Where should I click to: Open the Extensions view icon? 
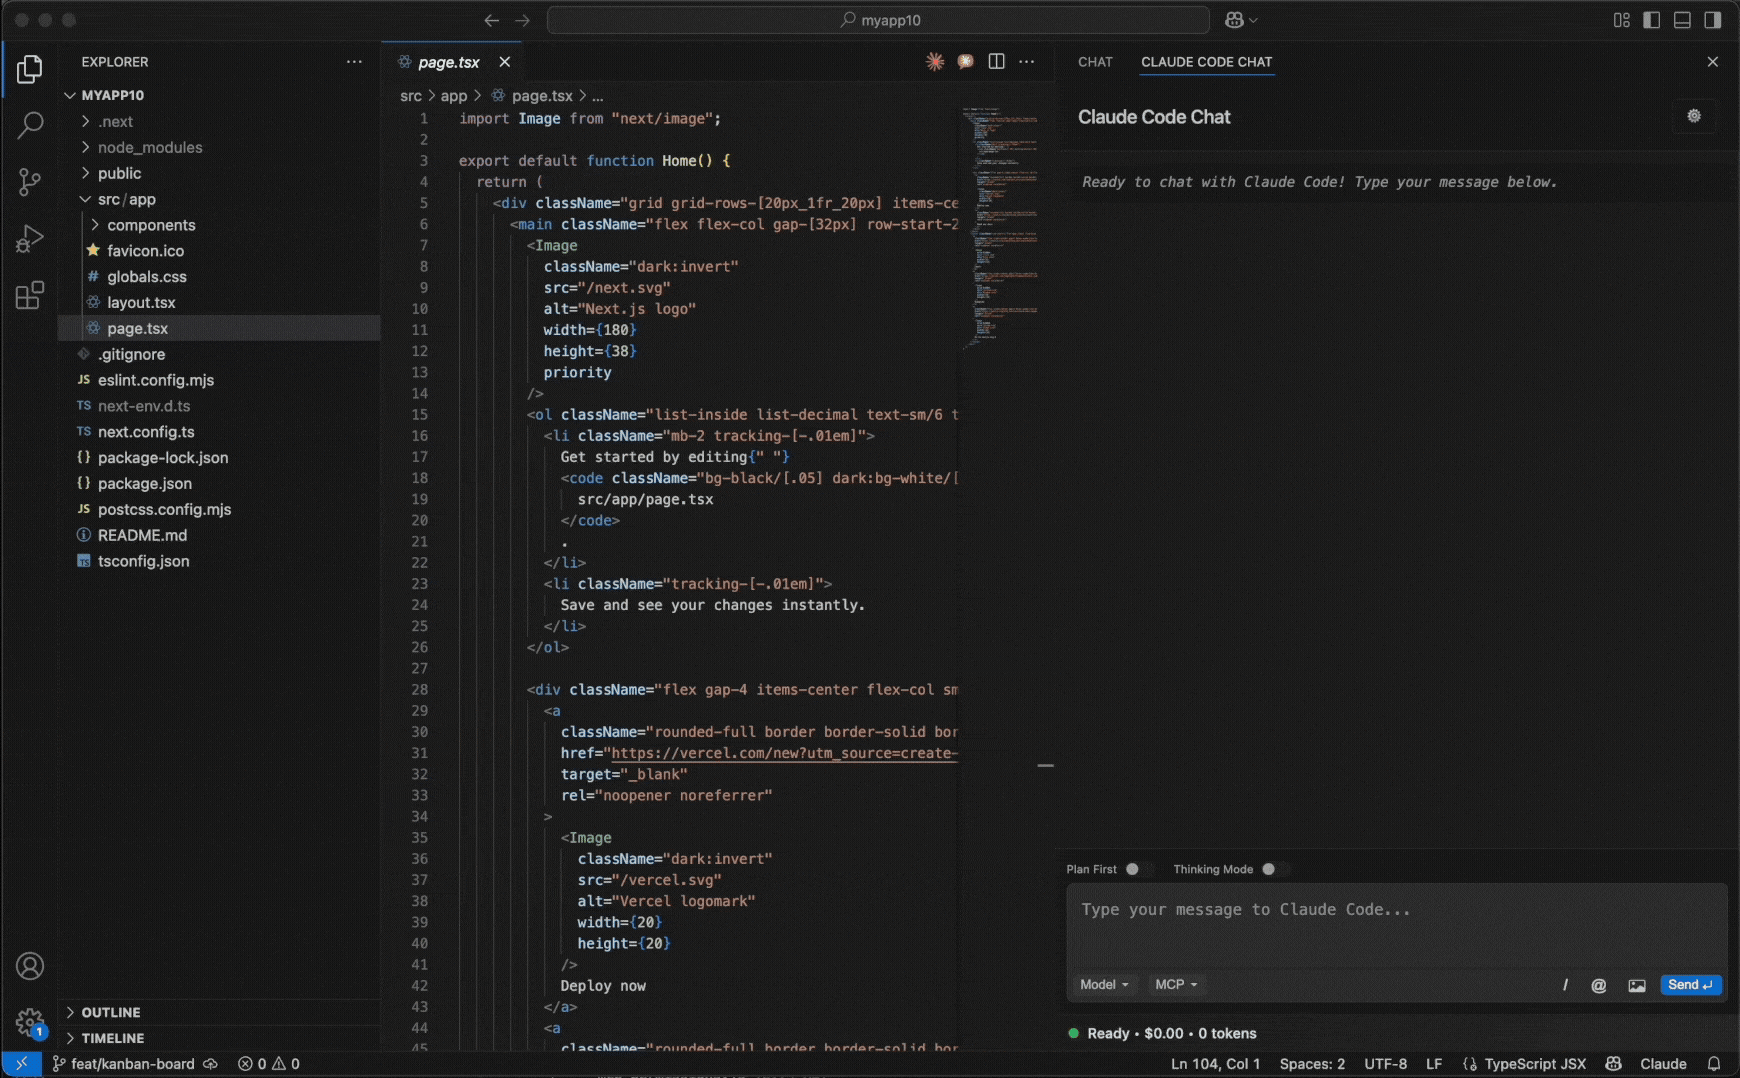point(30,295)
